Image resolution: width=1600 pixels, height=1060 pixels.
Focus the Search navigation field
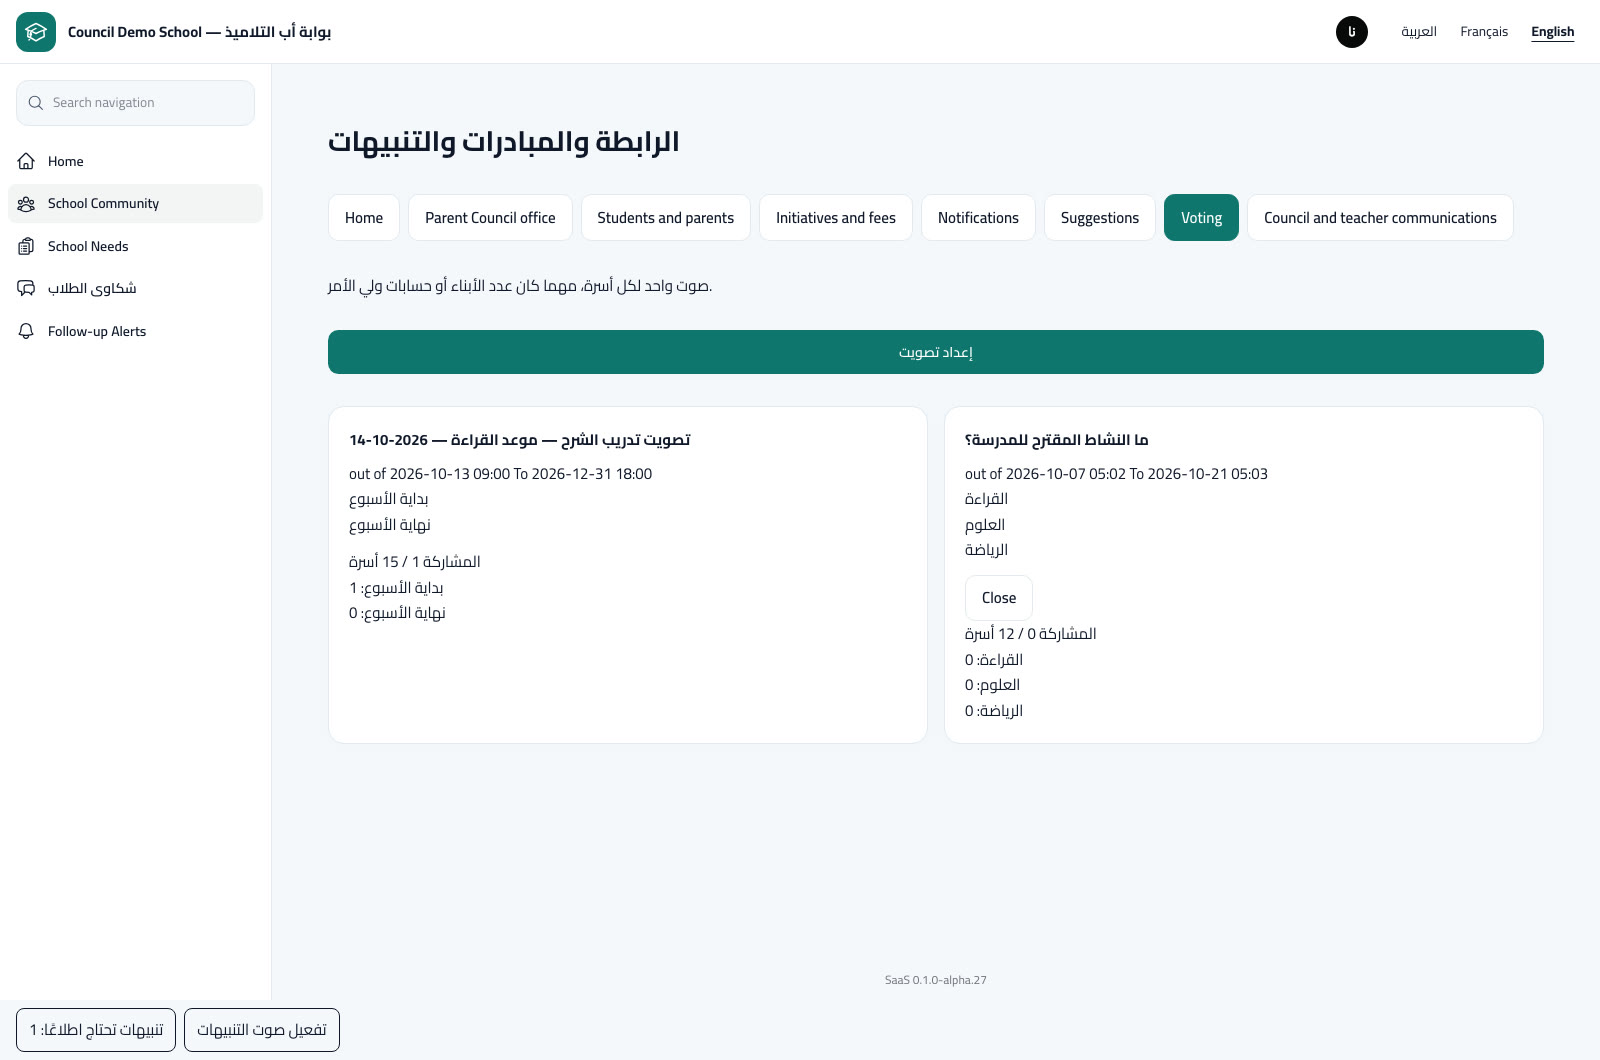pyautogui.click(x=135, y=103)
